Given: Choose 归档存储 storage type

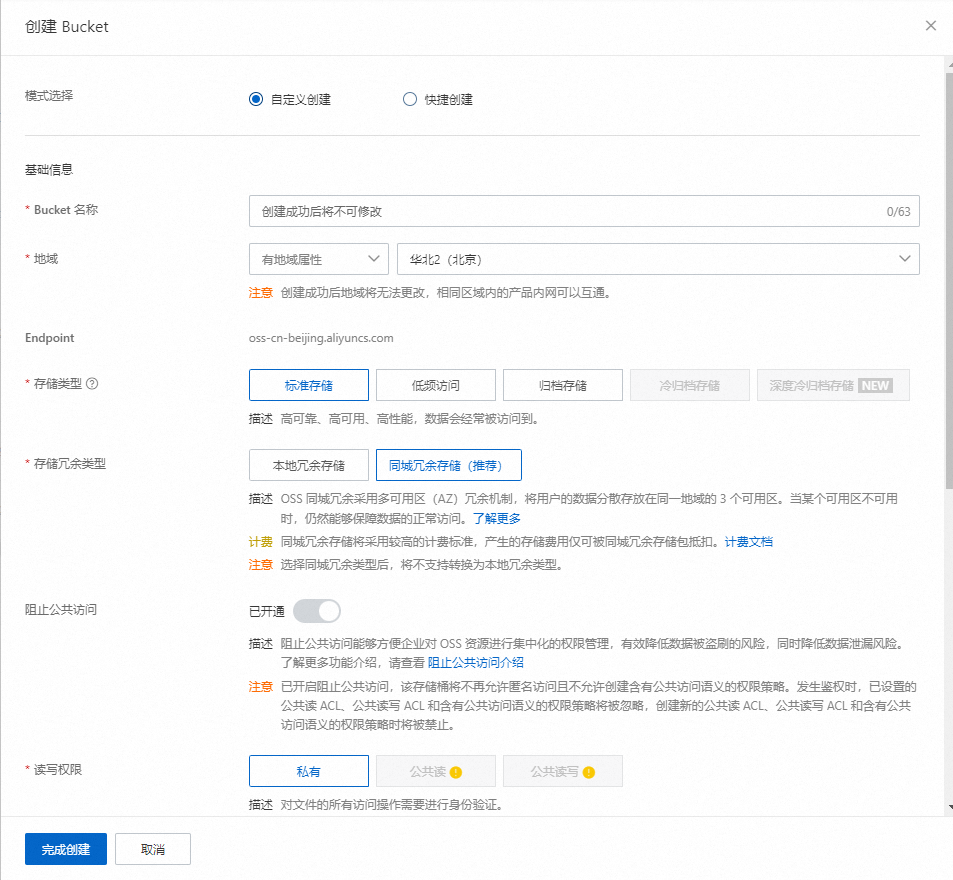Looking at the screenshot, I should pyautogui.click(x=563, y=385).
